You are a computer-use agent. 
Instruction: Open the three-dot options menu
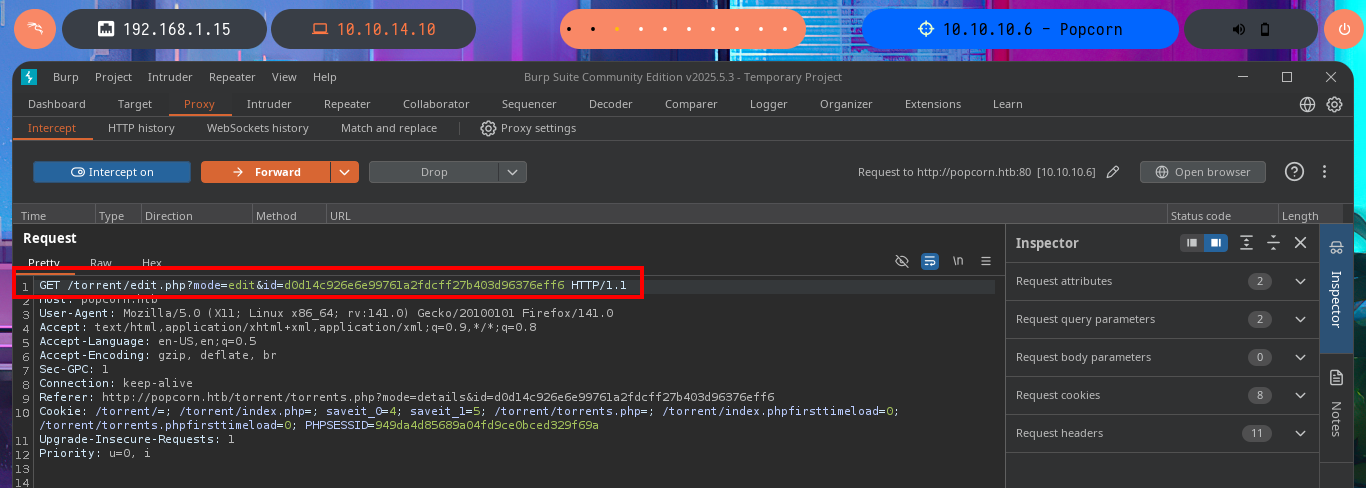pos(1324,172)
